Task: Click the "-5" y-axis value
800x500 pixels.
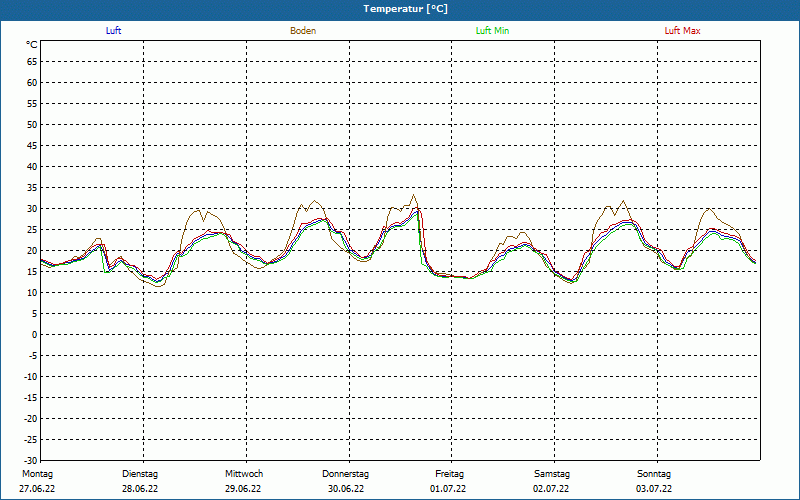Action: coord(33,356)
